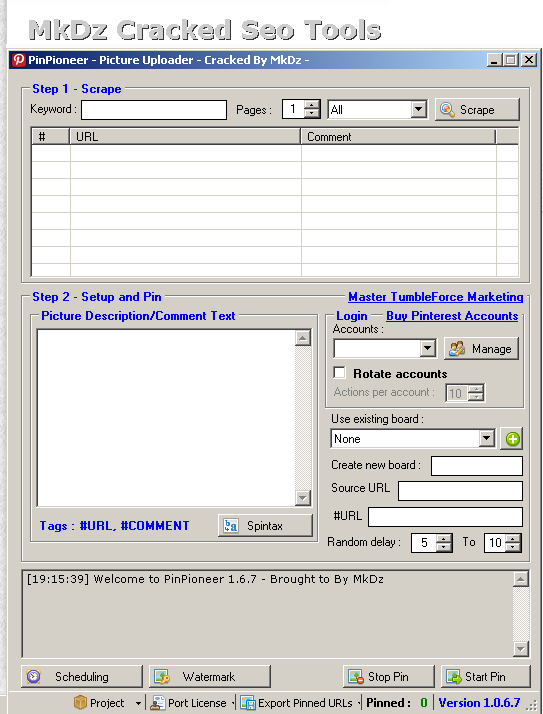The image size is (543, 714).
Task: Click the Scrape button
Action: [477, 110]
